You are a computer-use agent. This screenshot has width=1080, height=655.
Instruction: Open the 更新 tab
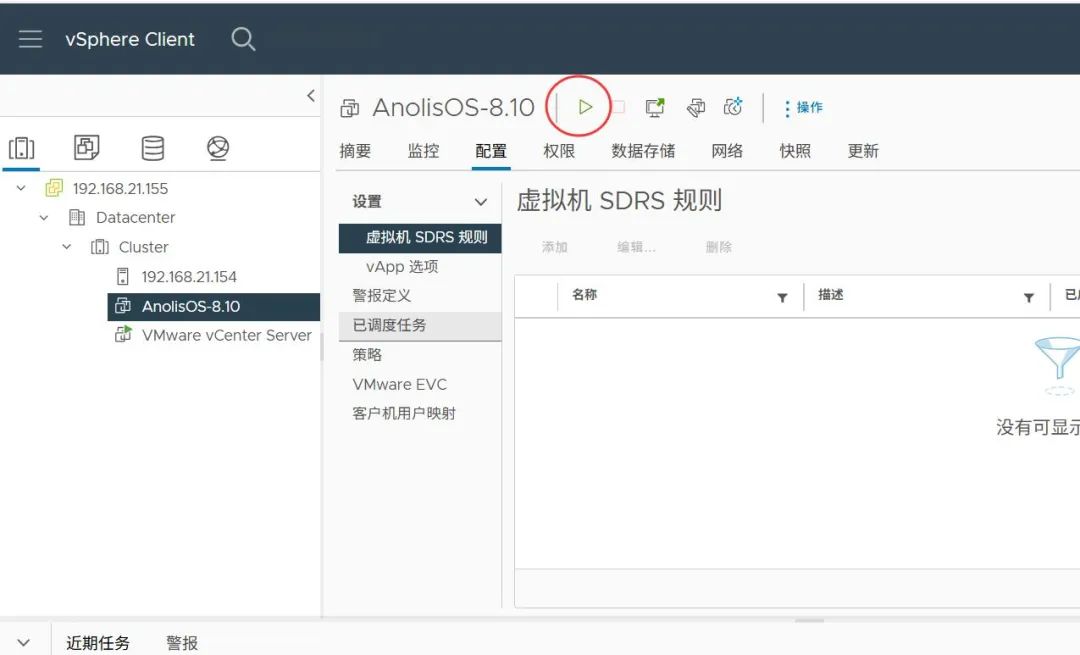863,151
